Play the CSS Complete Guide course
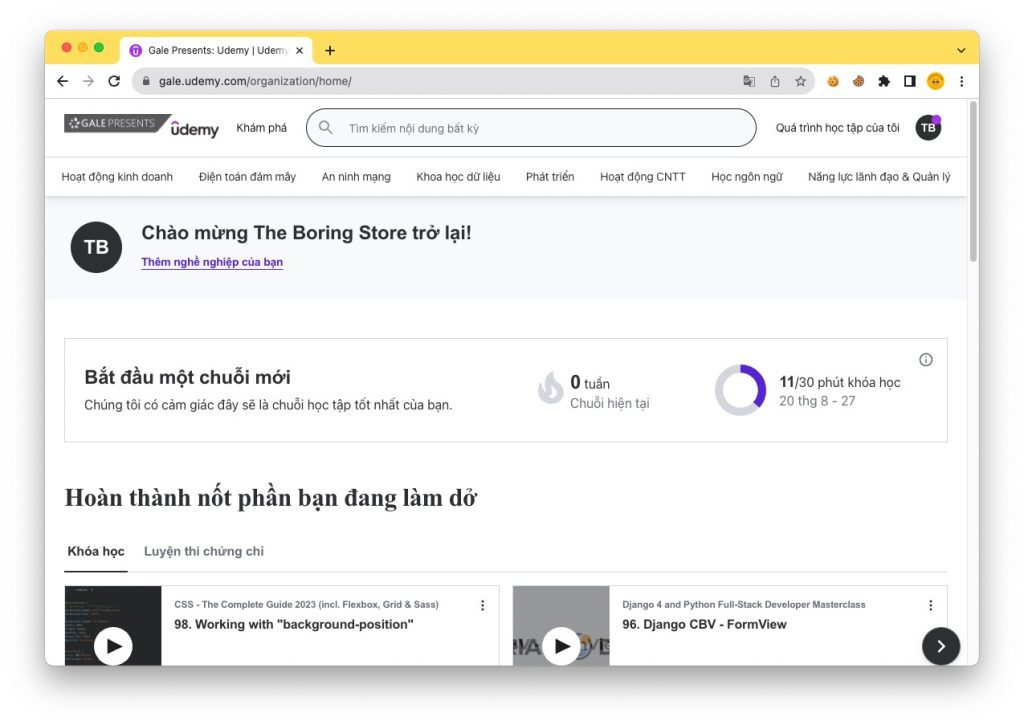The height and width of the screenshot is (725, 1024). pos(113,646)
